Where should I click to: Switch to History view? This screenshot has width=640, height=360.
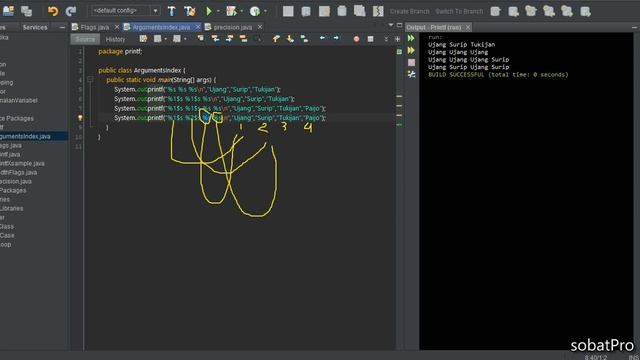point(115,39)
